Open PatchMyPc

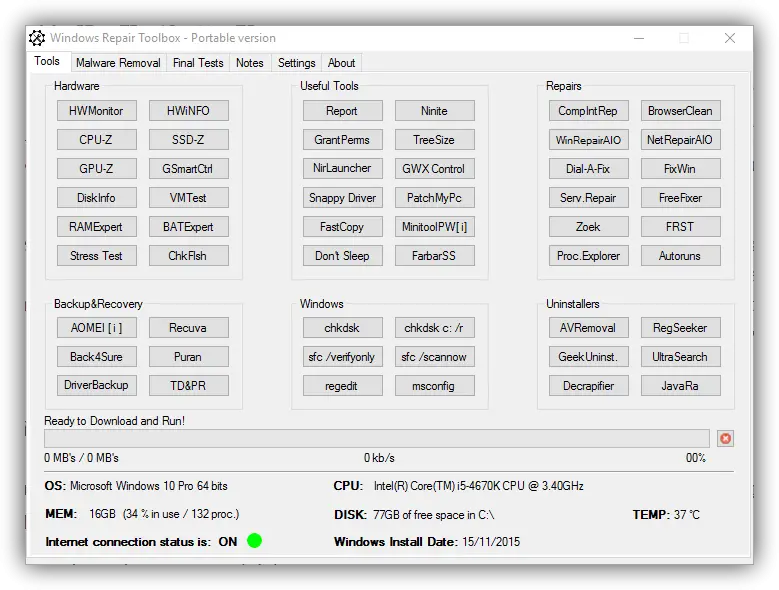tap(435, 198)
